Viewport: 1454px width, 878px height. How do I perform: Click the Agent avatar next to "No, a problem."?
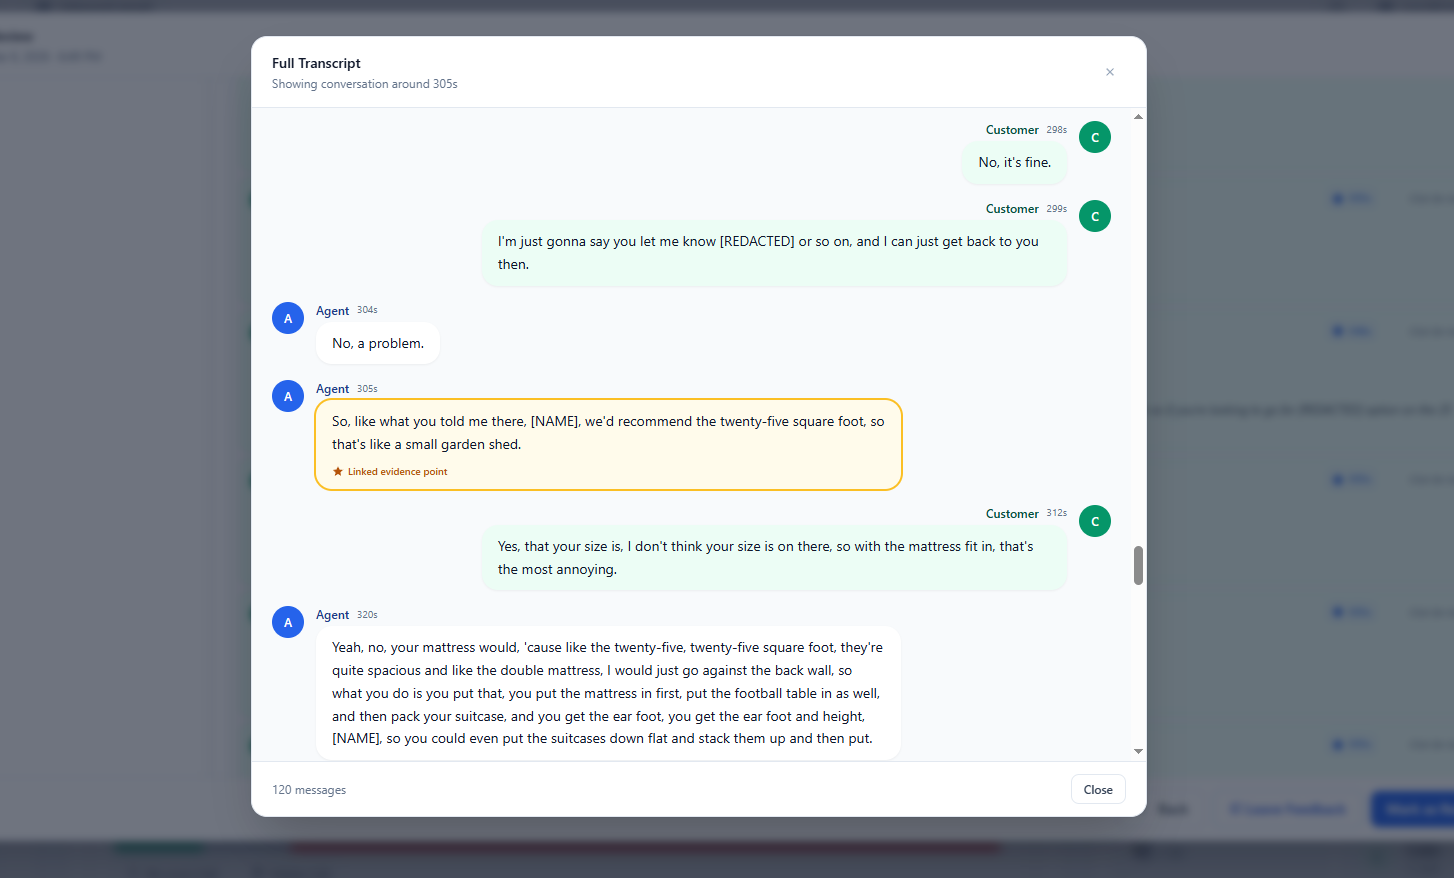point(288,317)
